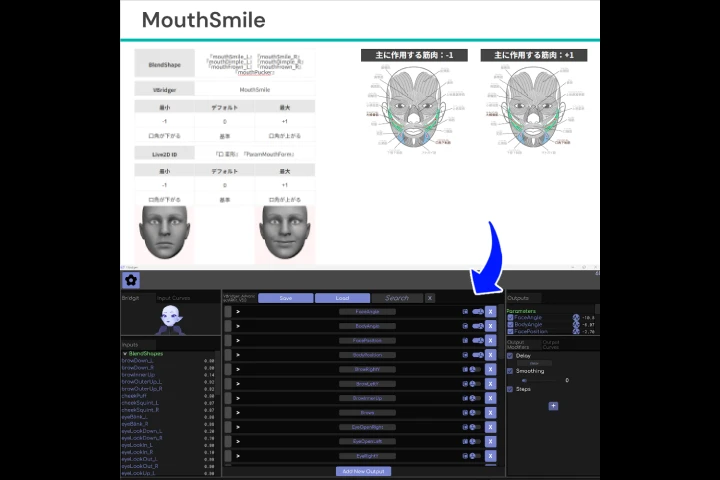Adjust the Smoothing slider handle
Screen dimensions: 720x480
524,380
